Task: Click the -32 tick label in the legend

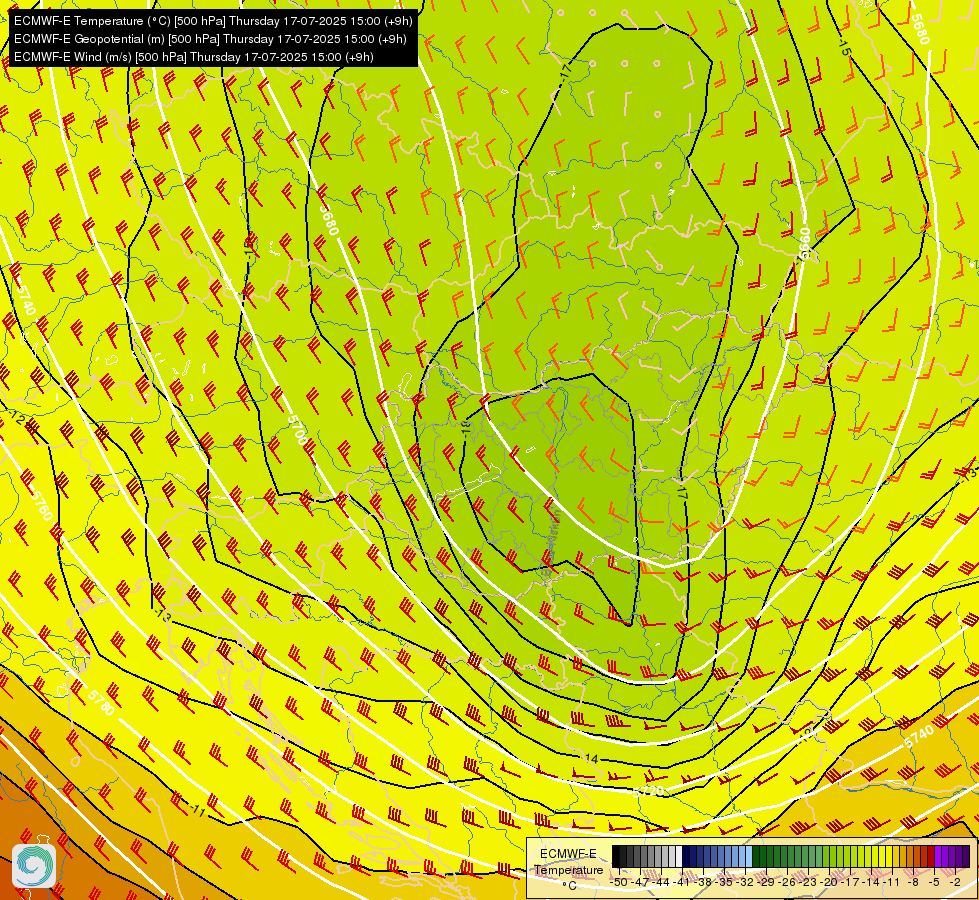Action: (x=745, y=882)
